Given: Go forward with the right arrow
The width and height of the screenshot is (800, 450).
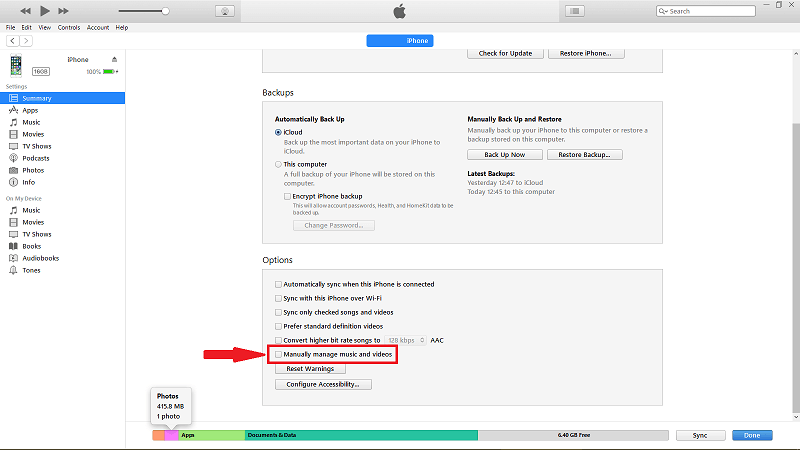Looking at the screenshot, I should [26, 41].
